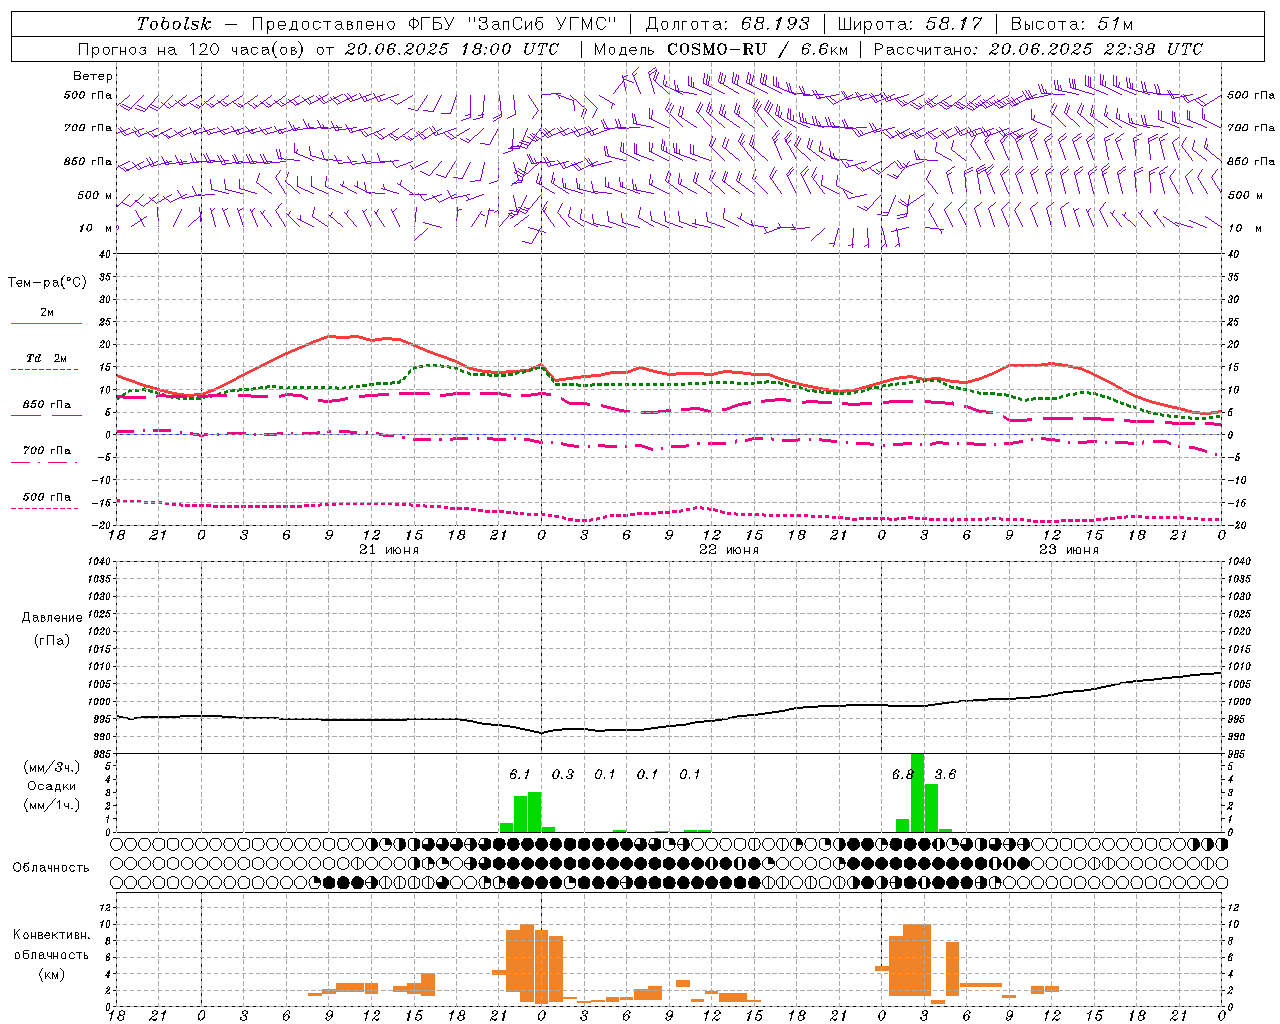Click the green dashed Td 2м line sample

click(44, 369)
